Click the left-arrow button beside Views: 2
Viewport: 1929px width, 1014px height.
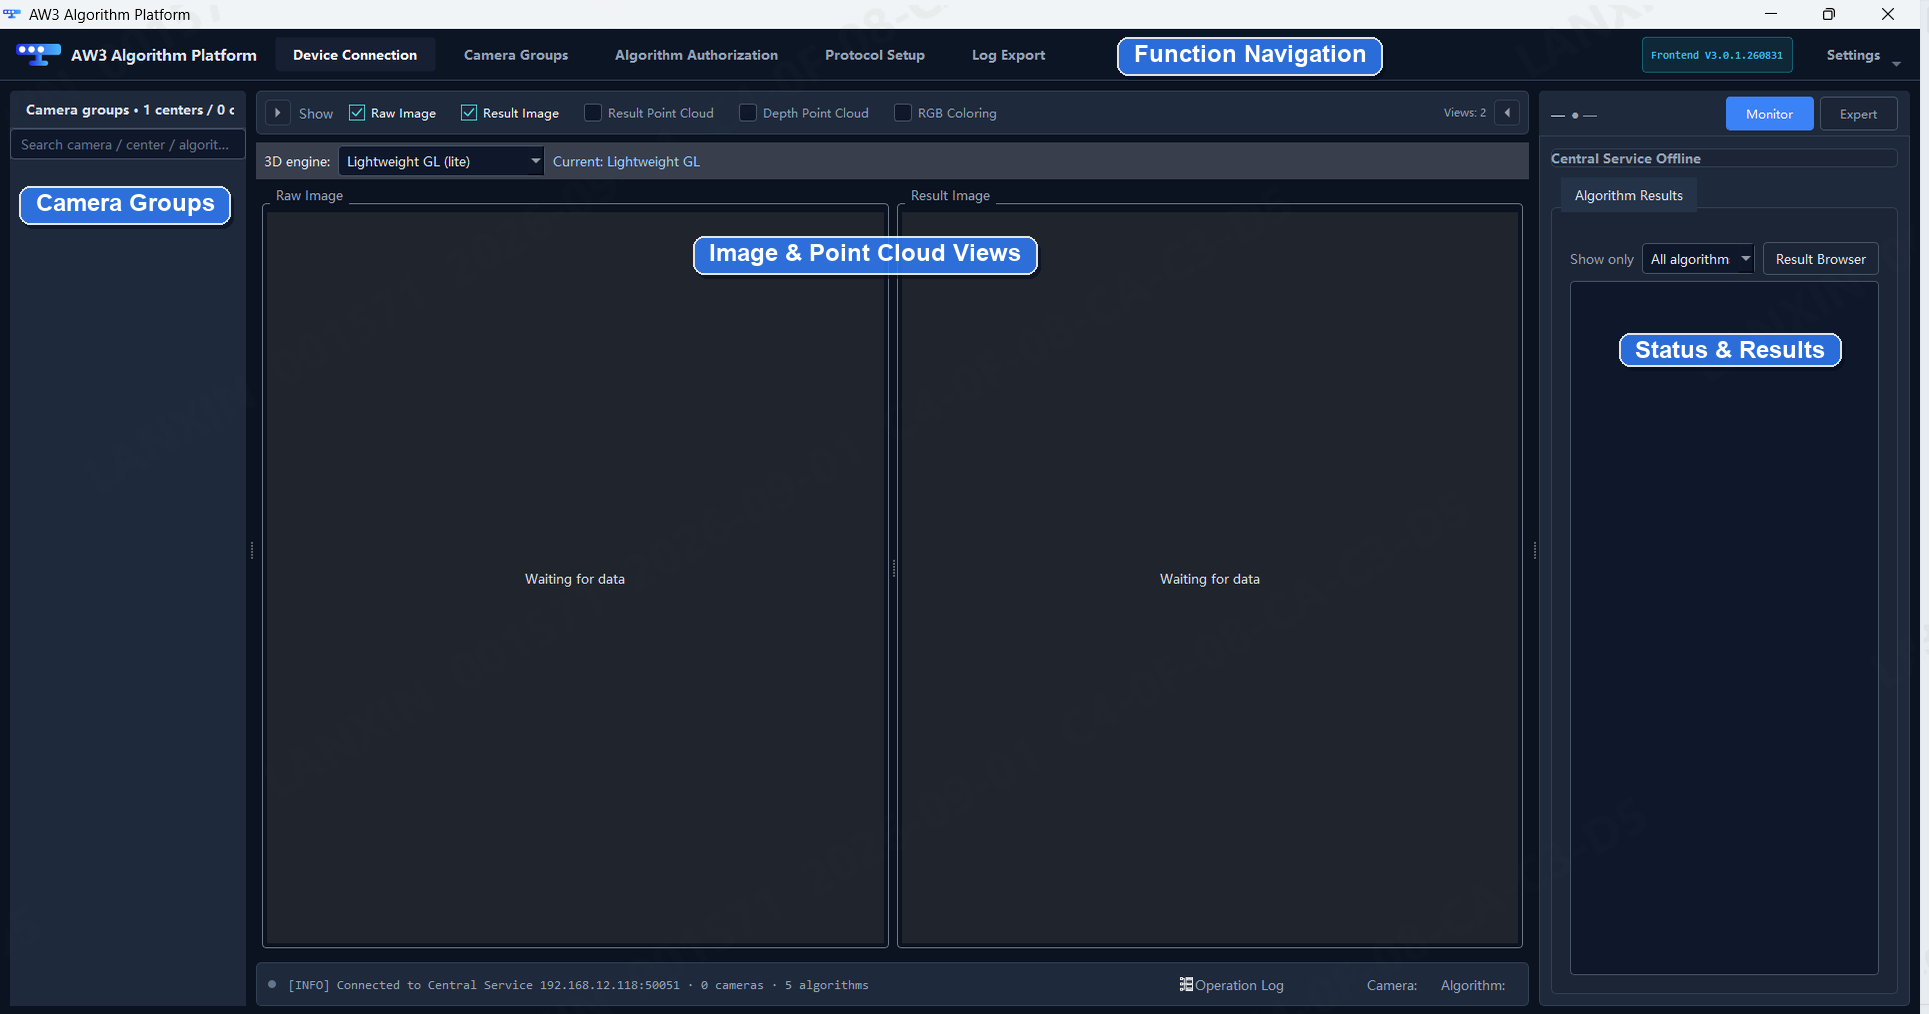1507,113
